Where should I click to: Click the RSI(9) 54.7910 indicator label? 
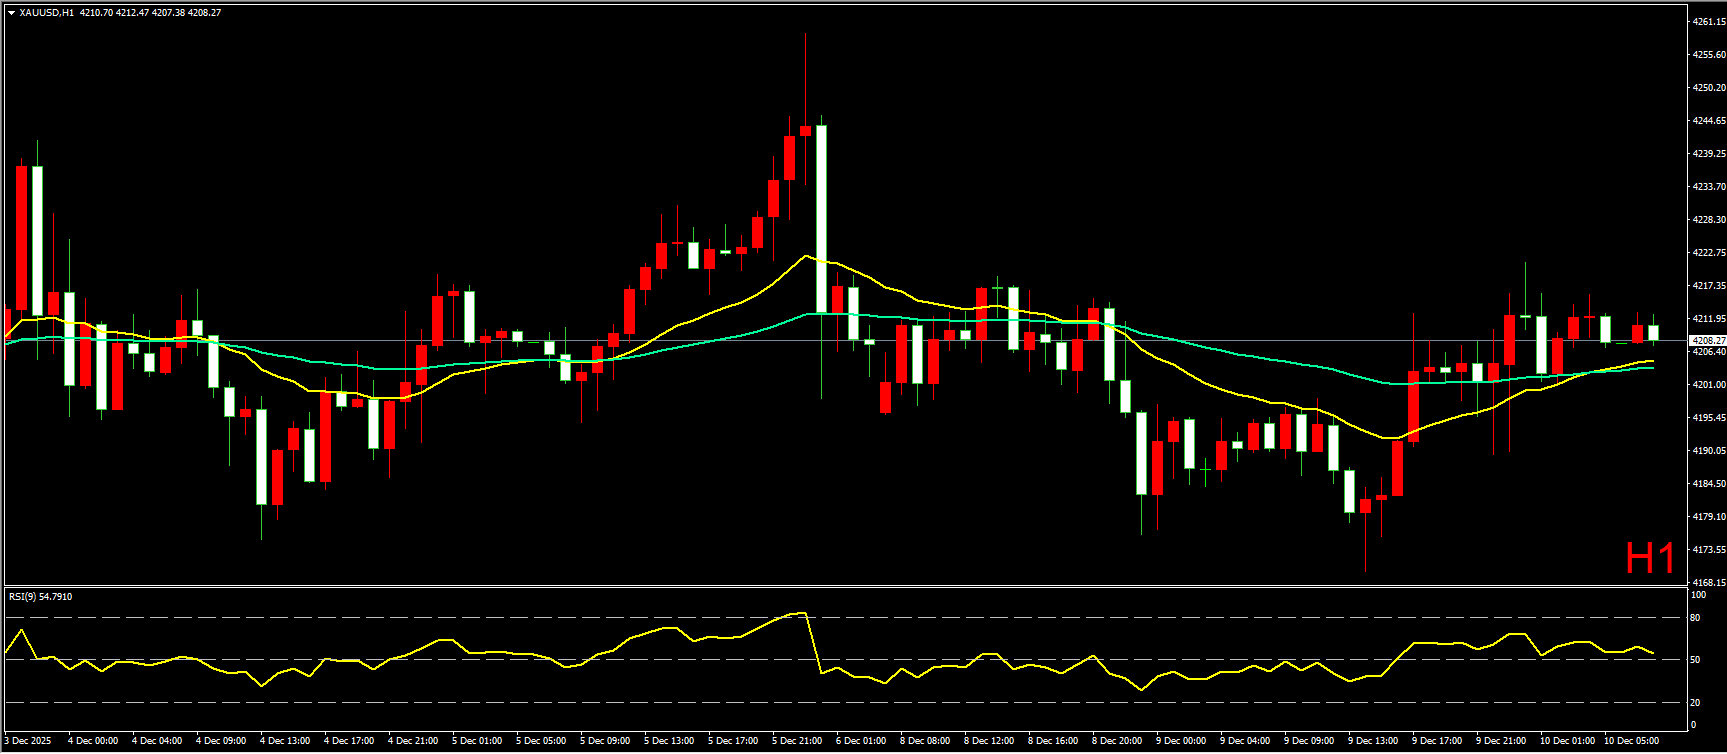pos(40,597)
